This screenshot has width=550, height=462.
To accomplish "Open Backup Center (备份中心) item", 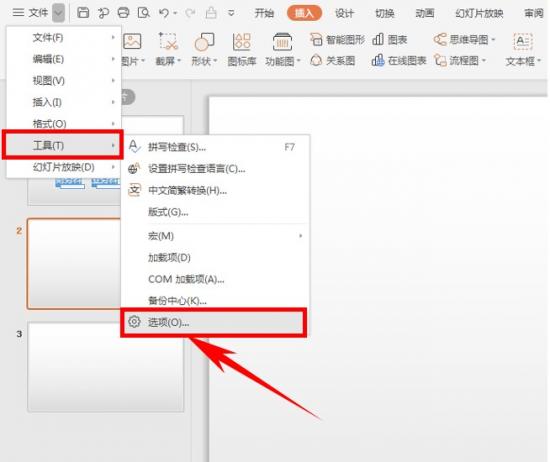I will click(x=215, y=300).
